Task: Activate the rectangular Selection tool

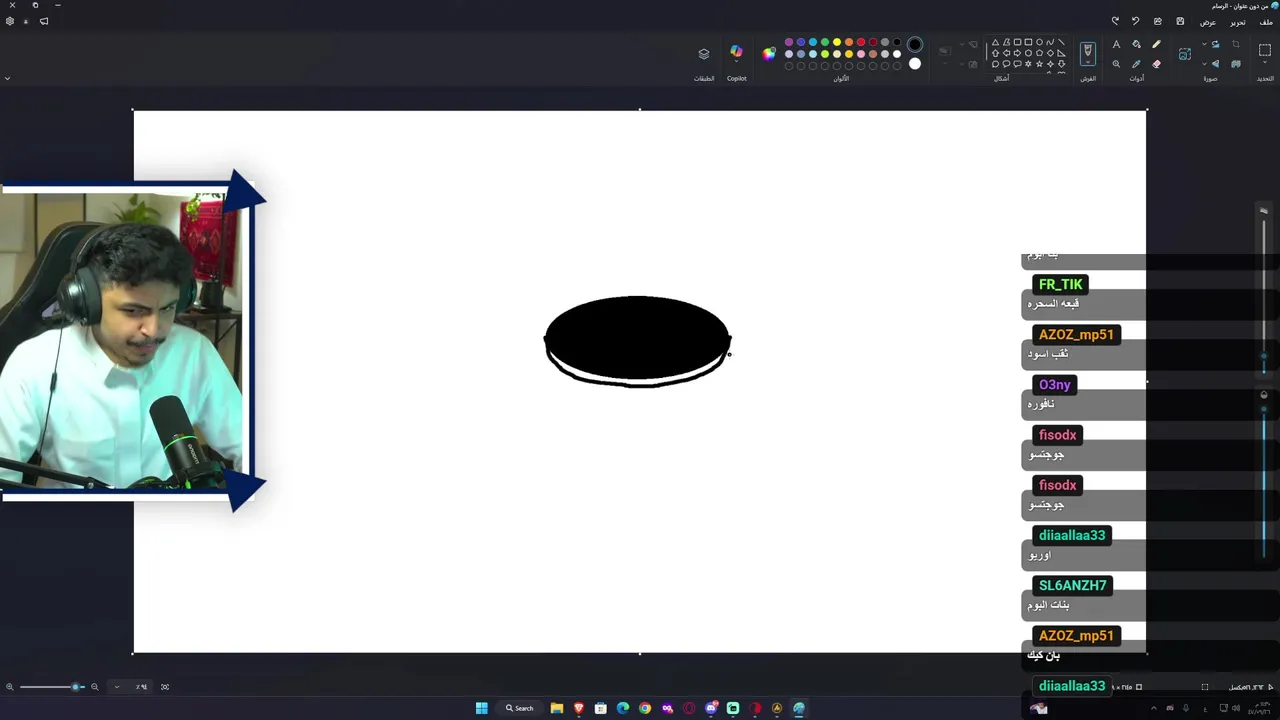Action: point(1265,50)
